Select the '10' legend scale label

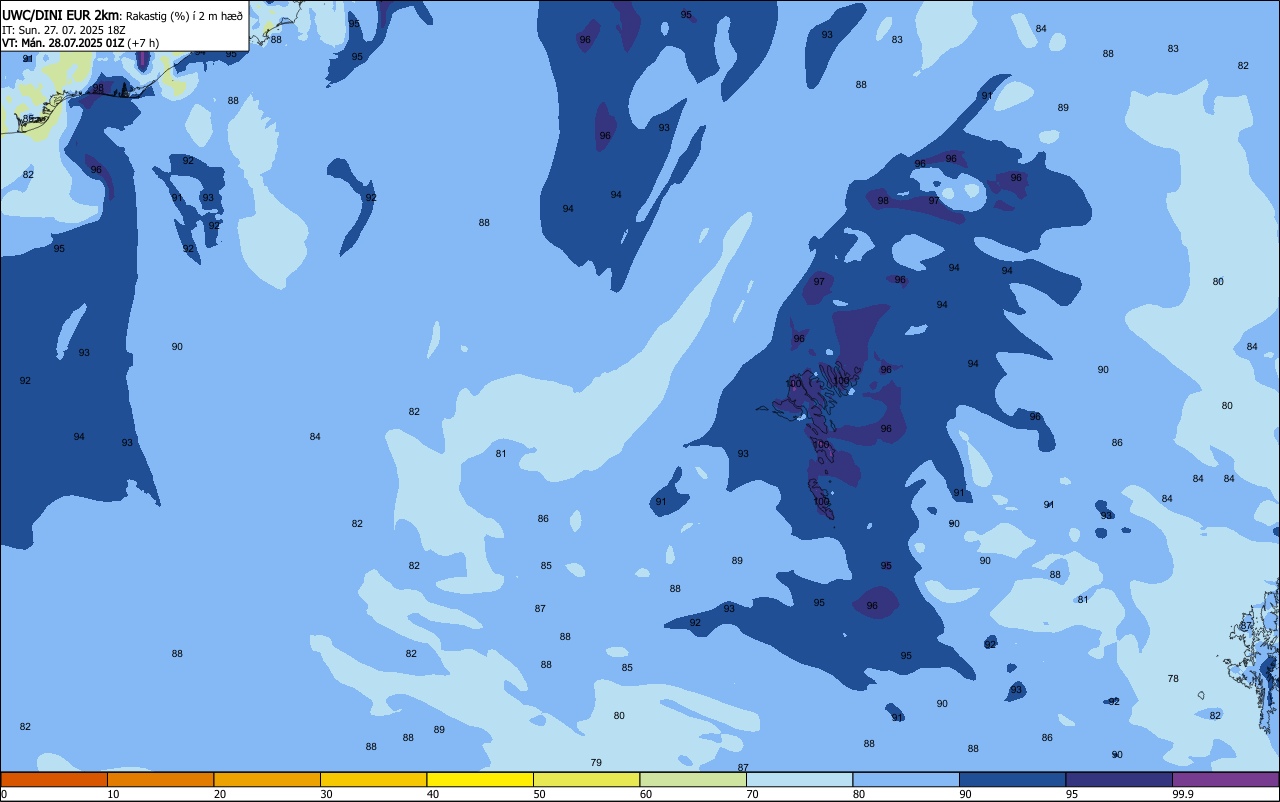tap(114, 794)
